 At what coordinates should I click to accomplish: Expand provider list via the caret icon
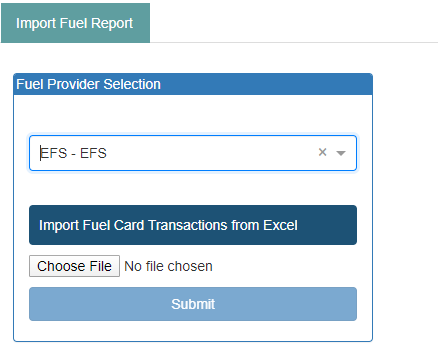341,153
